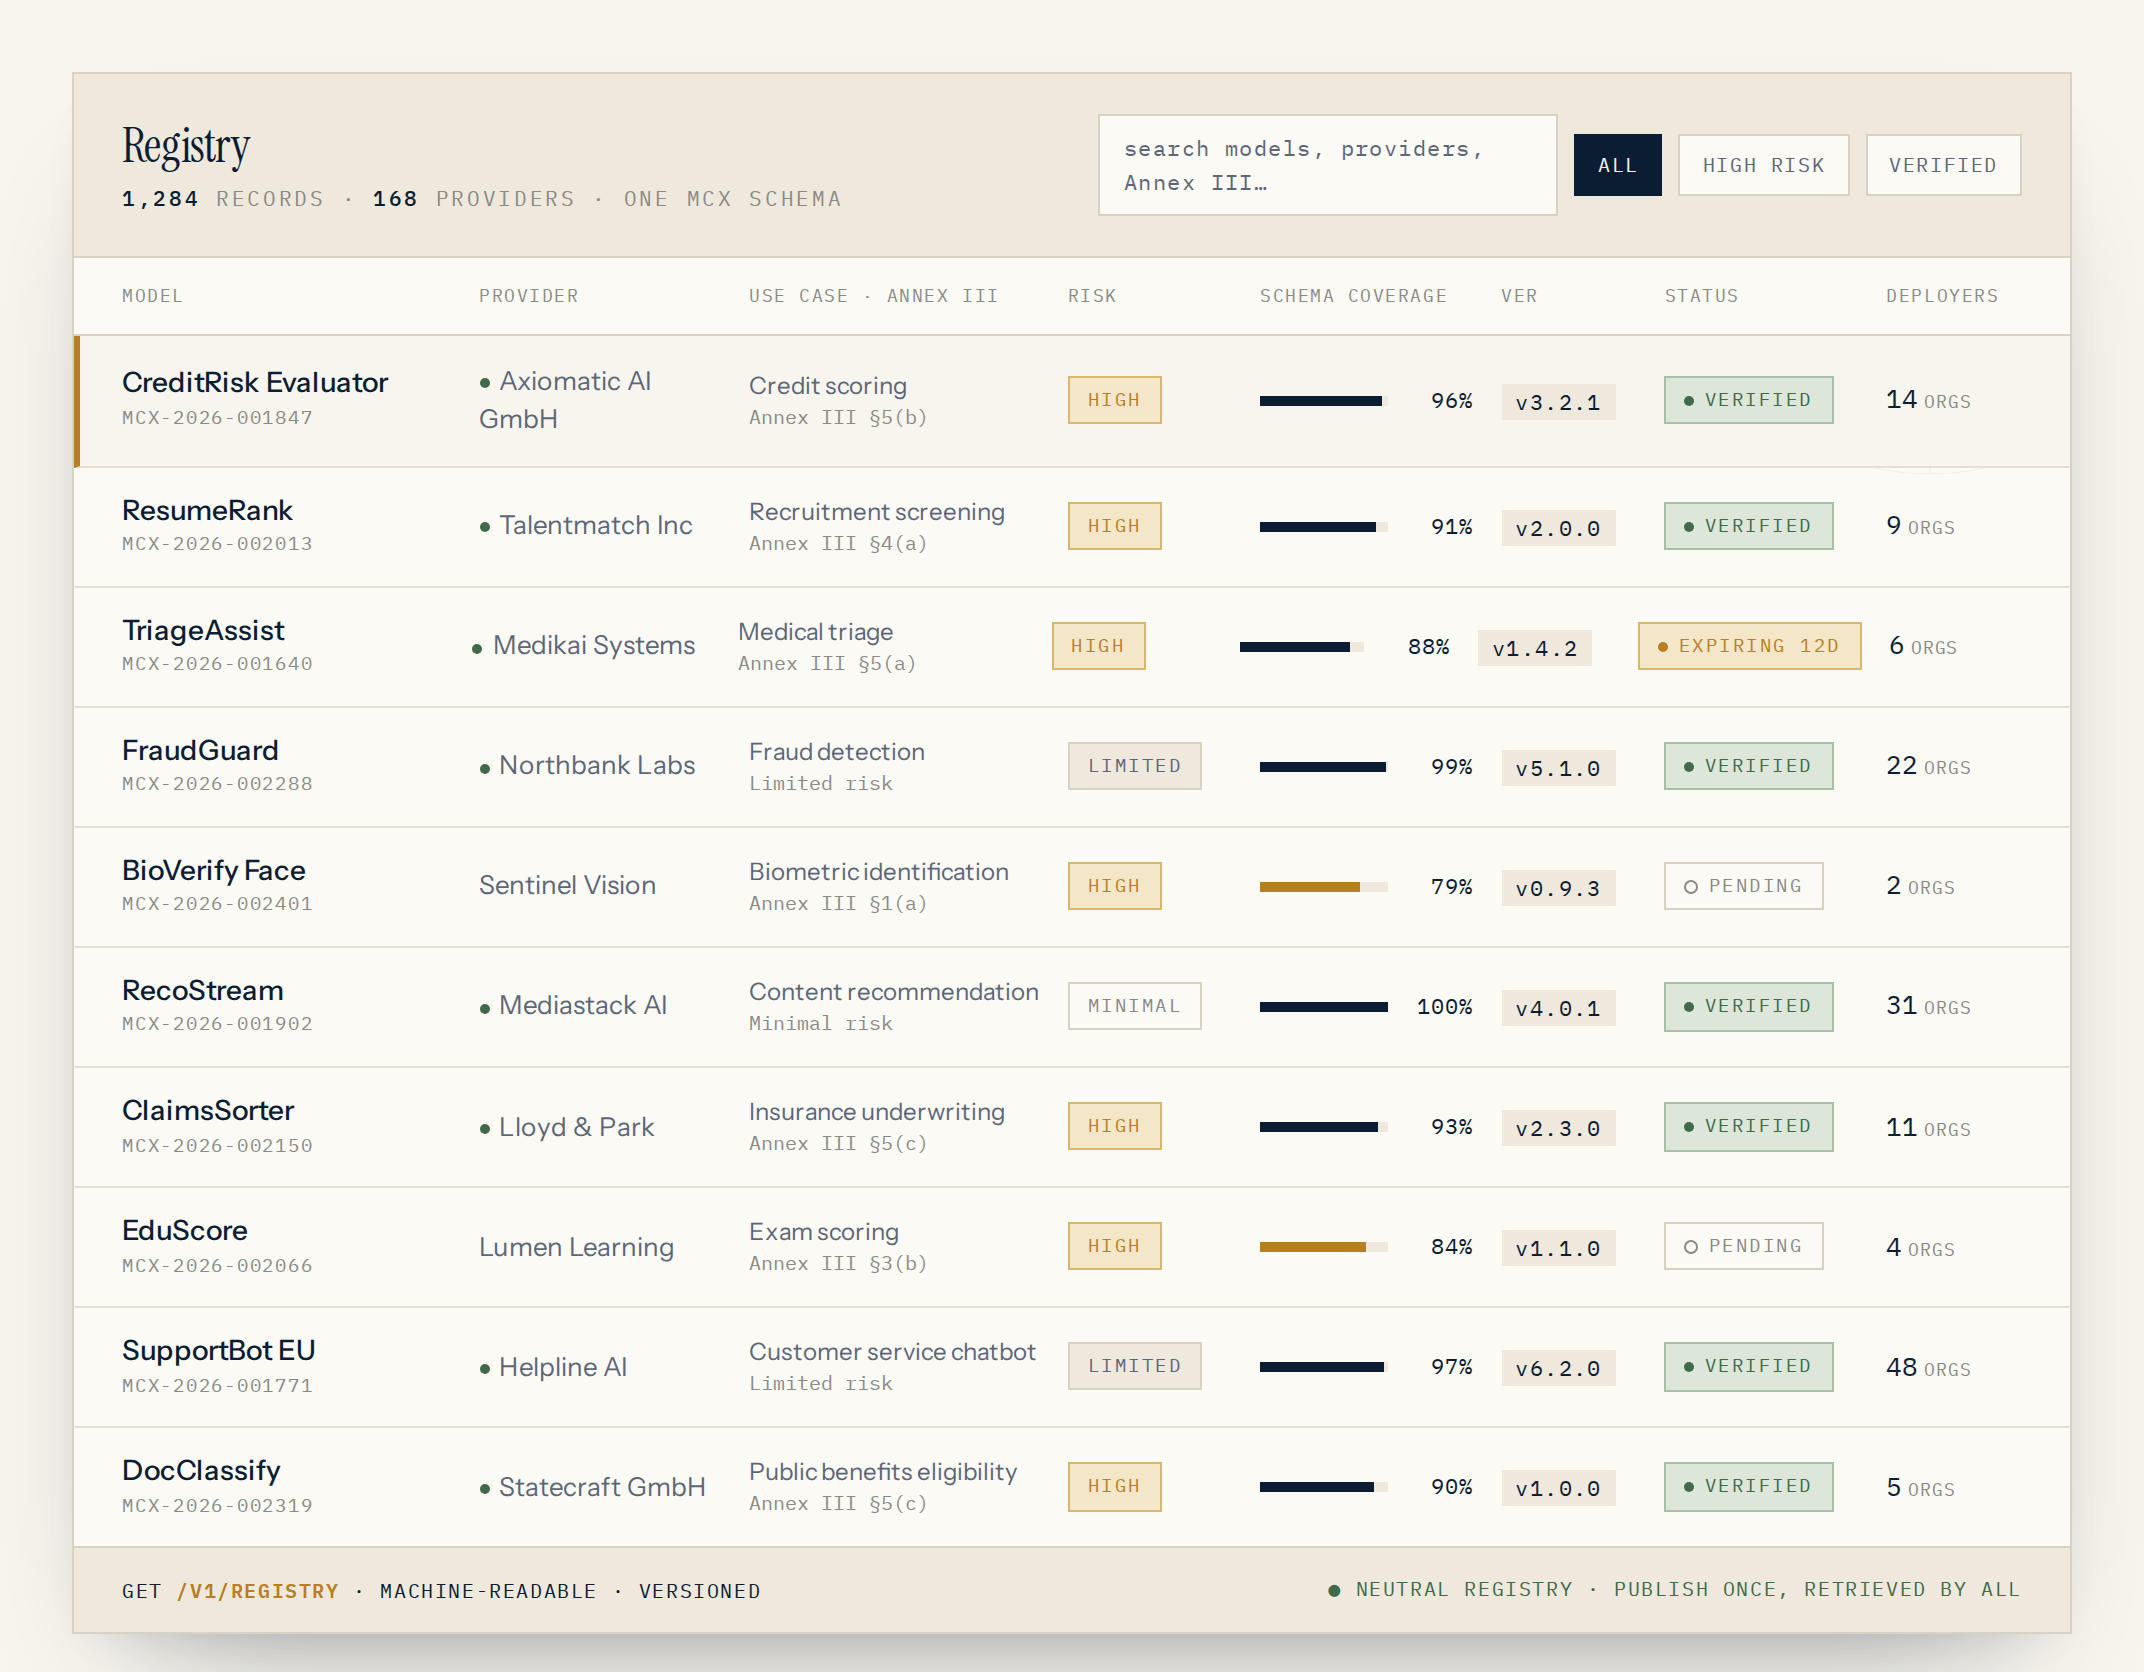Click the MINIMAL risk badge for RecoStream
Image resolution: width=2144 pixels, height=1672 pixels.
pyautogui.click(x=1134, y=1006)
